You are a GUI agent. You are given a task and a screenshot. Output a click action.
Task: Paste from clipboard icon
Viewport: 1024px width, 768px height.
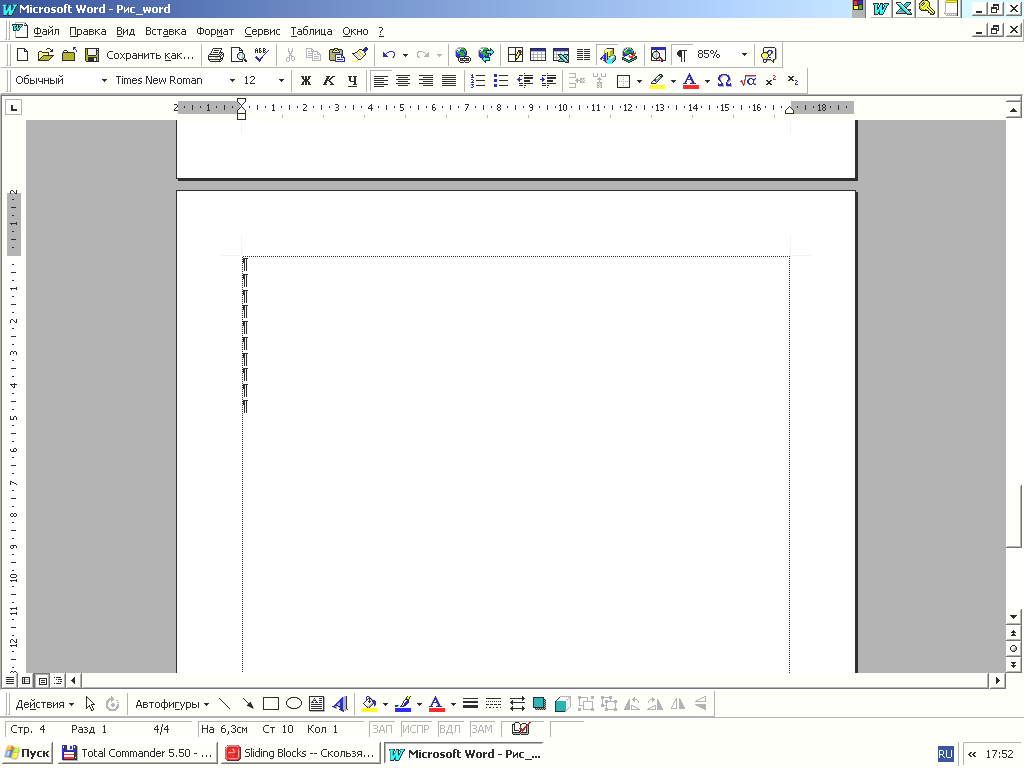pyautogui.click(x=336, y=55)
